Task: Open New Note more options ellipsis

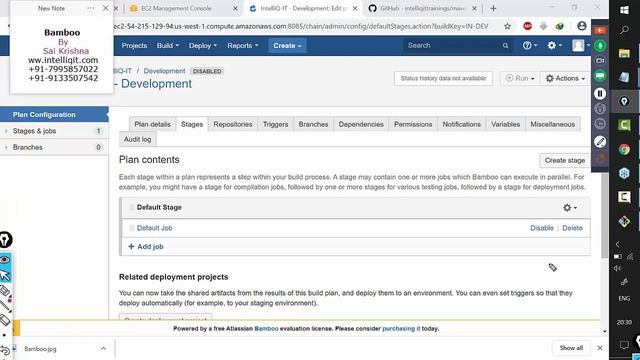Action: click(x=90, y=8)
